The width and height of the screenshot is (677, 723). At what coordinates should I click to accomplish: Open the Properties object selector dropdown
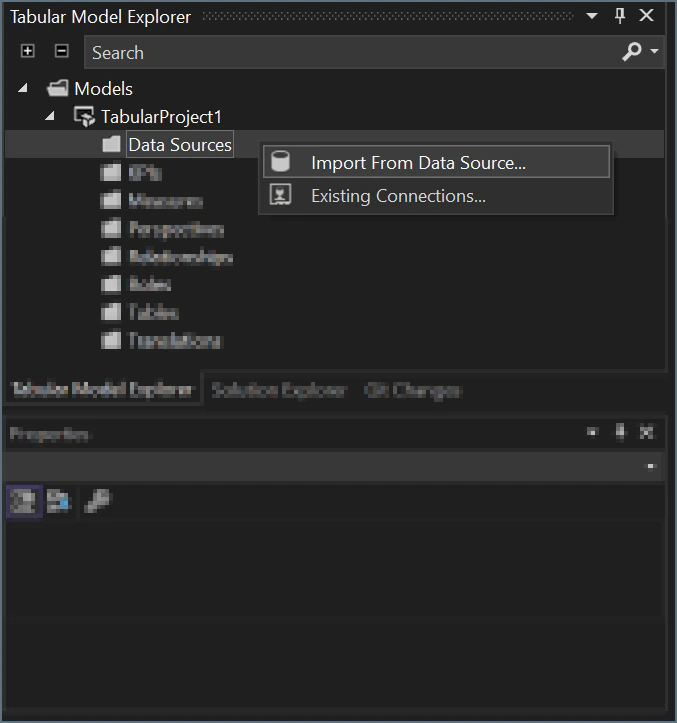click(x=650, y=466)
